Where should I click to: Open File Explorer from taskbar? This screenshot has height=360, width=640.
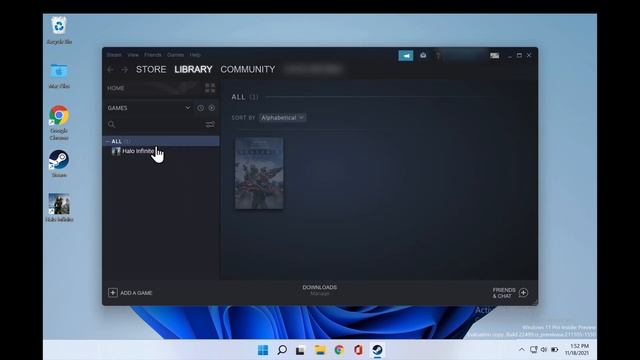click(320, 350)
